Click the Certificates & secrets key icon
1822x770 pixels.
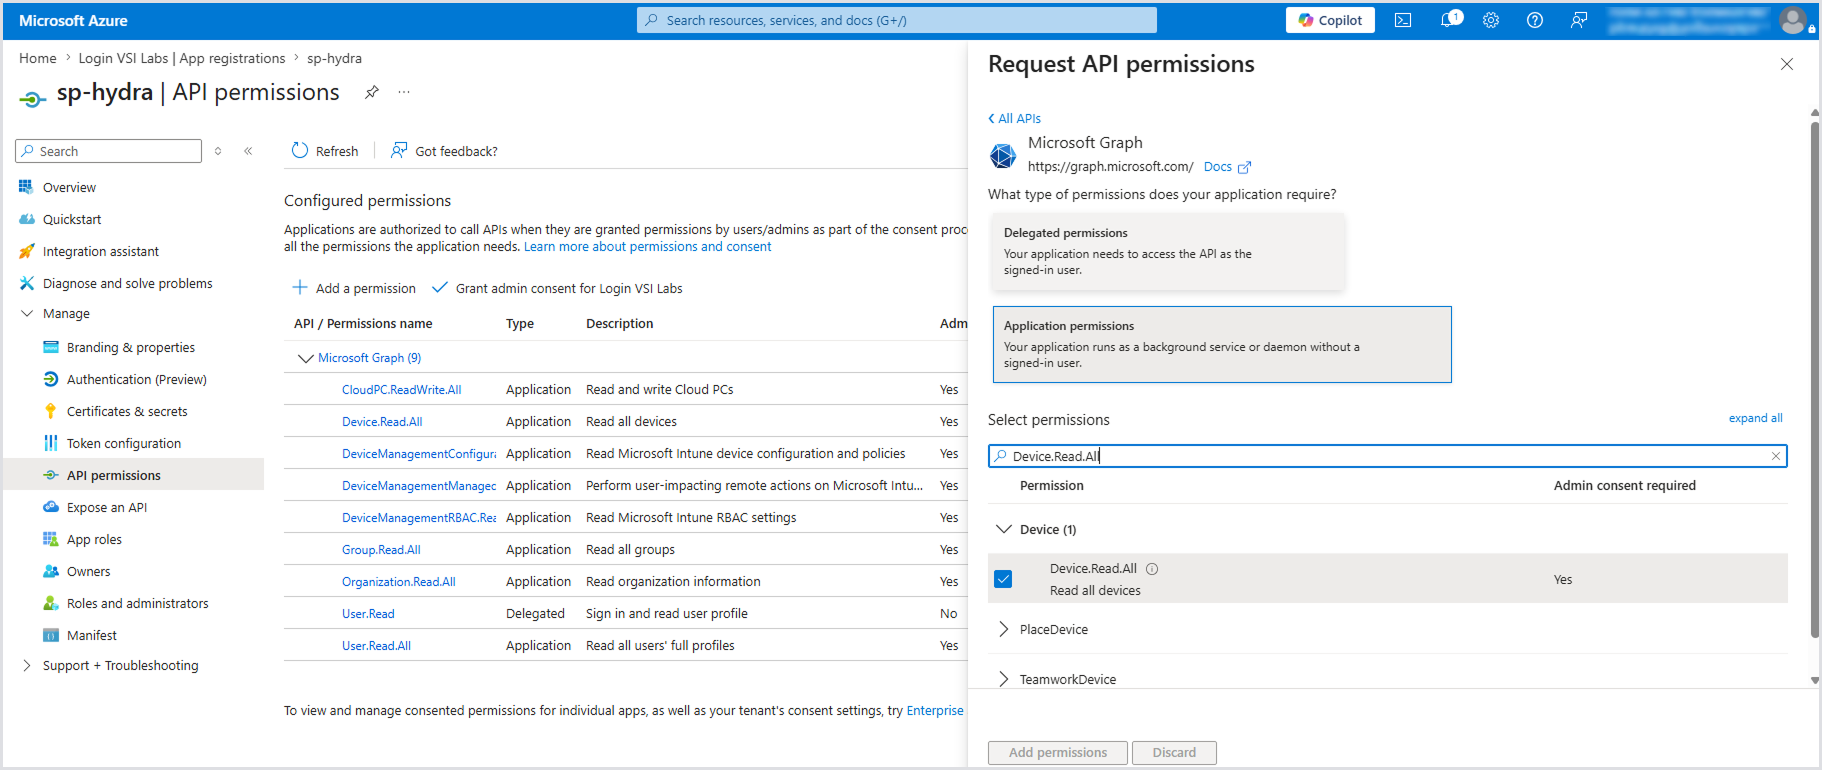tap(51, 411)
